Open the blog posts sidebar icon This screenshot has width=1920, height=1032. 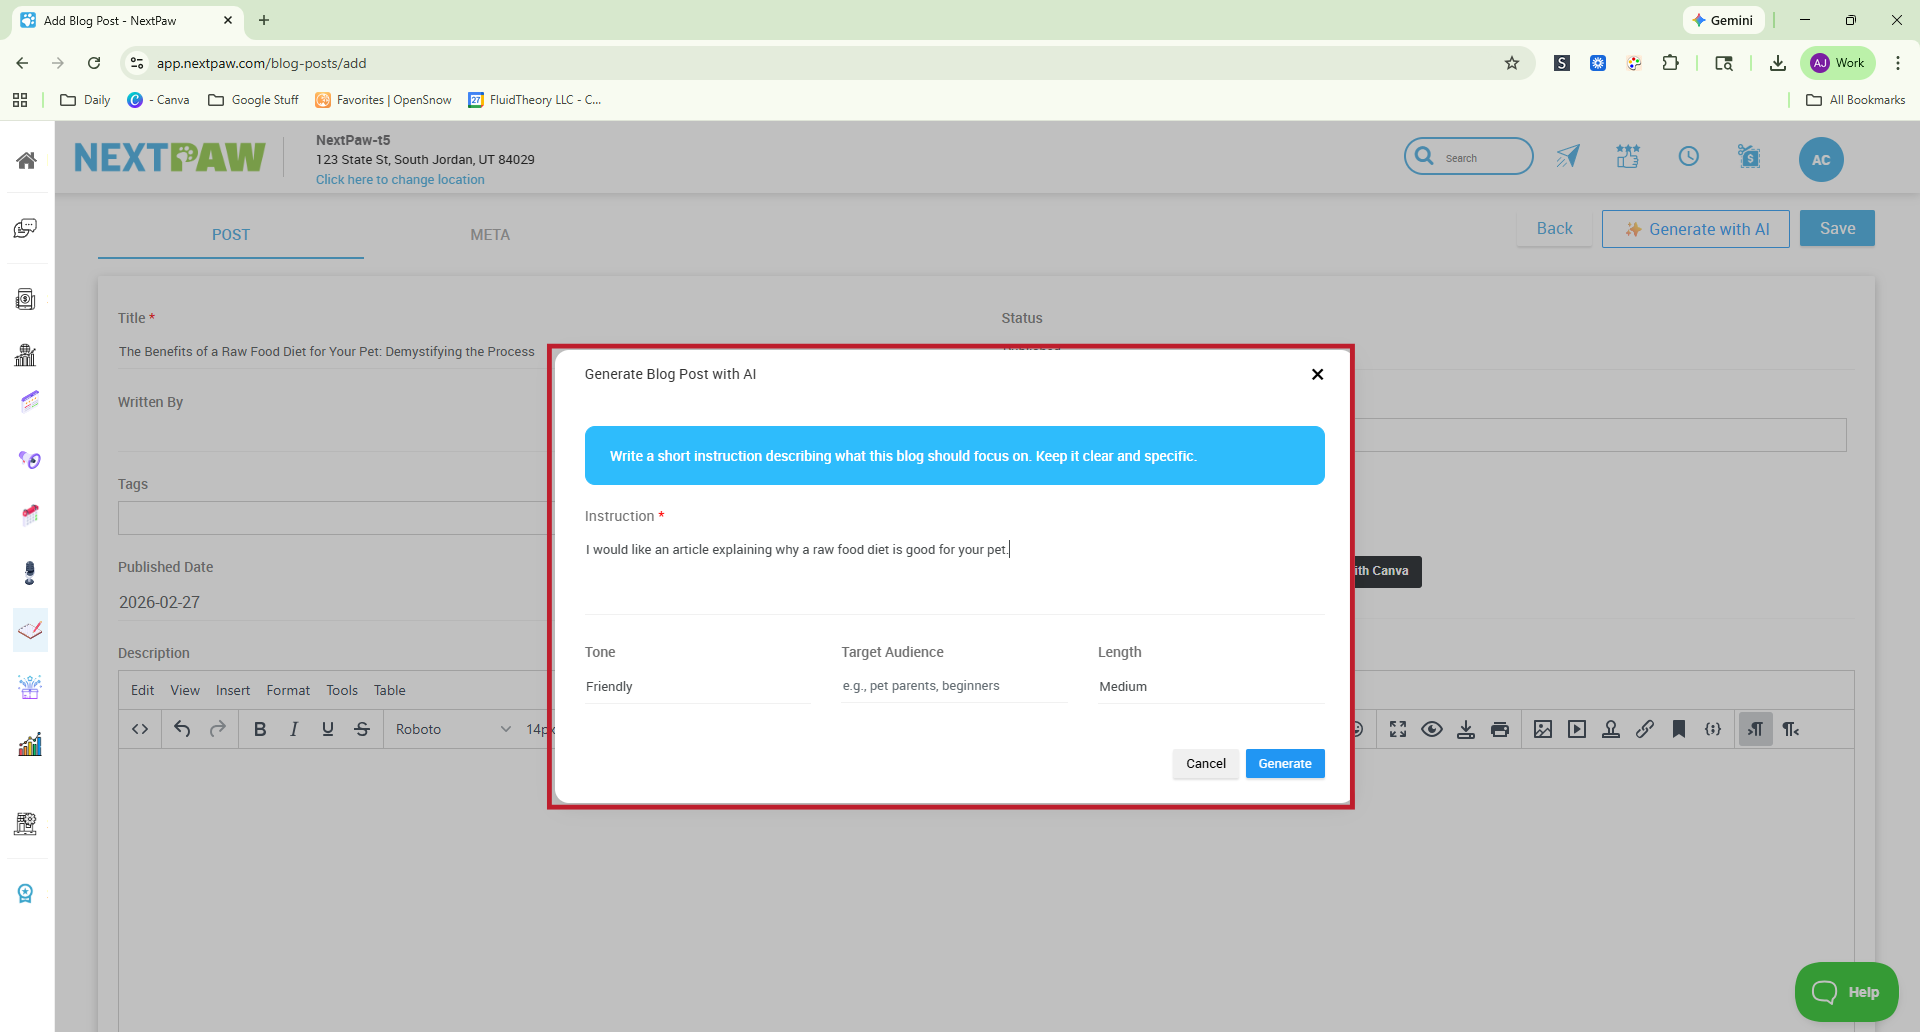pos(30,630)
